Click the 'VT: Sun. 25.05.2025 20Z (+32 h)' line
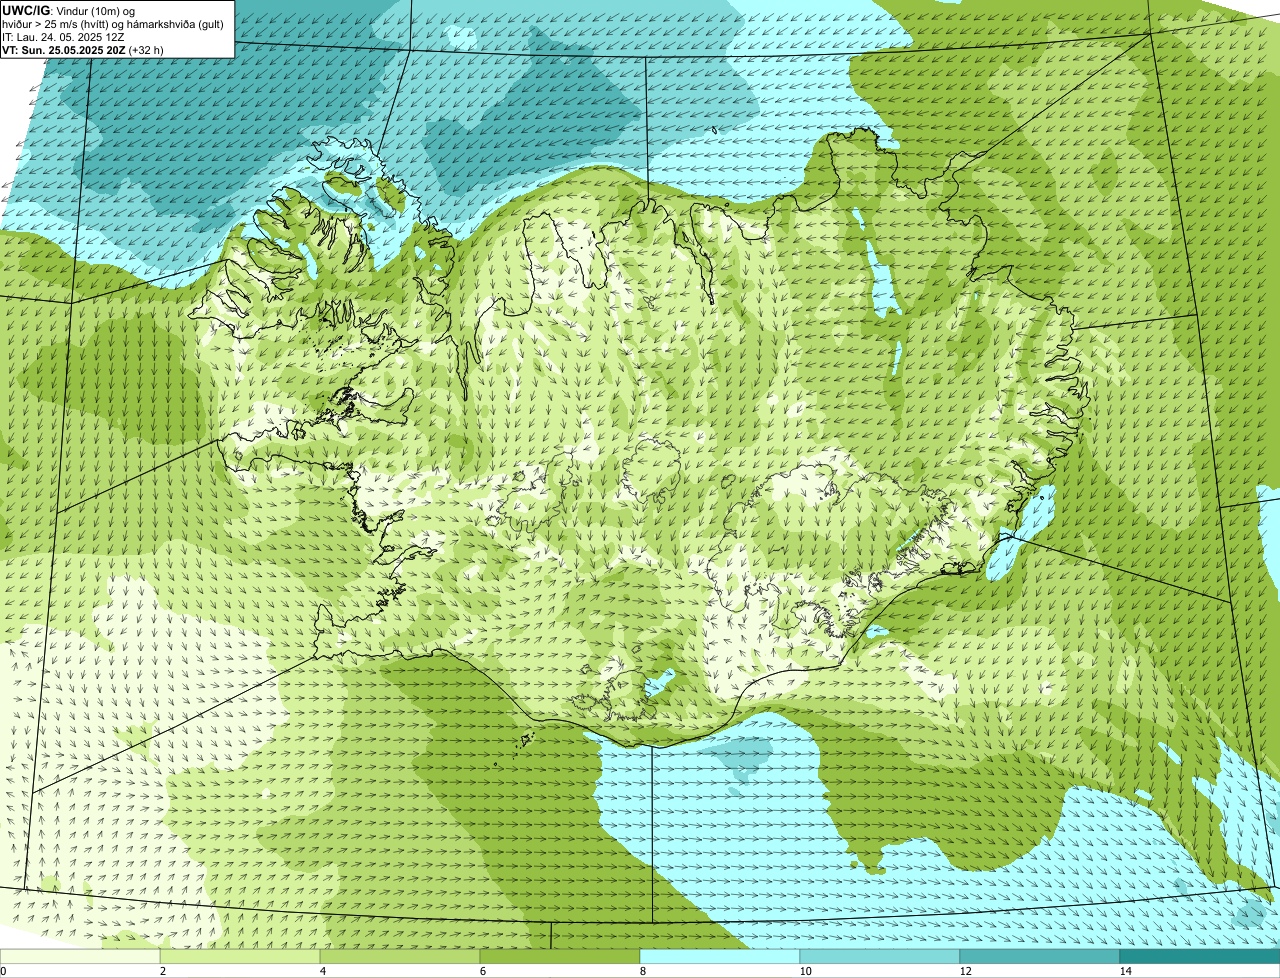Viewport: 1280px width, 978px height. (83, 49)
